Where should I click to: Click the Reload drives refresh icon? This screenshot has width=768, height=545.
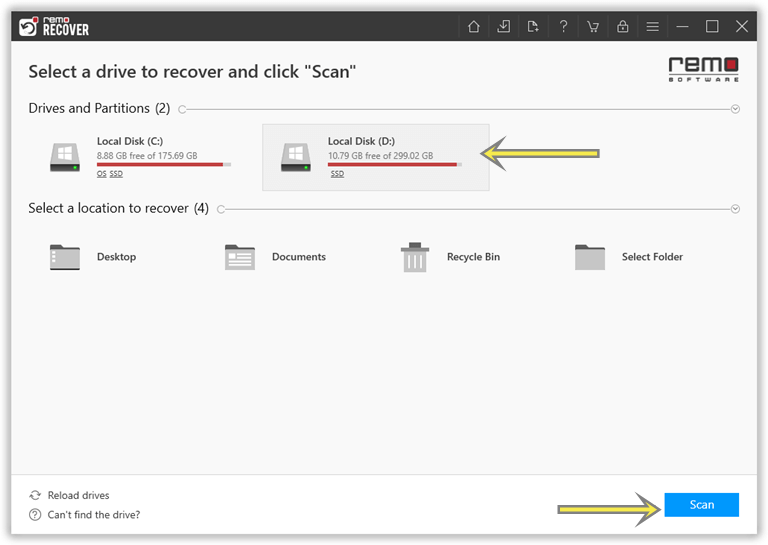[x=35, y=496]
